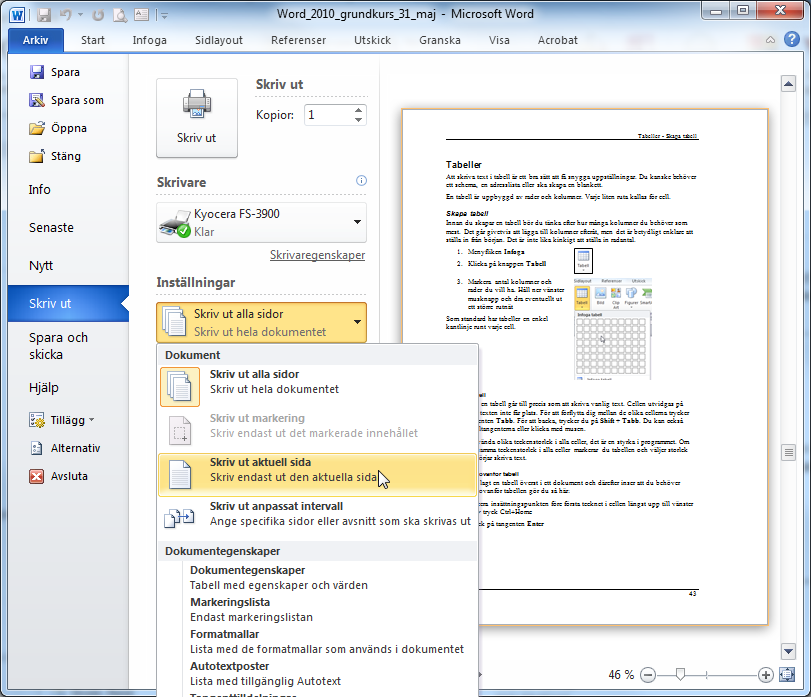Zoom in with the plus button
811x697 pixels.
pos(765,675)
